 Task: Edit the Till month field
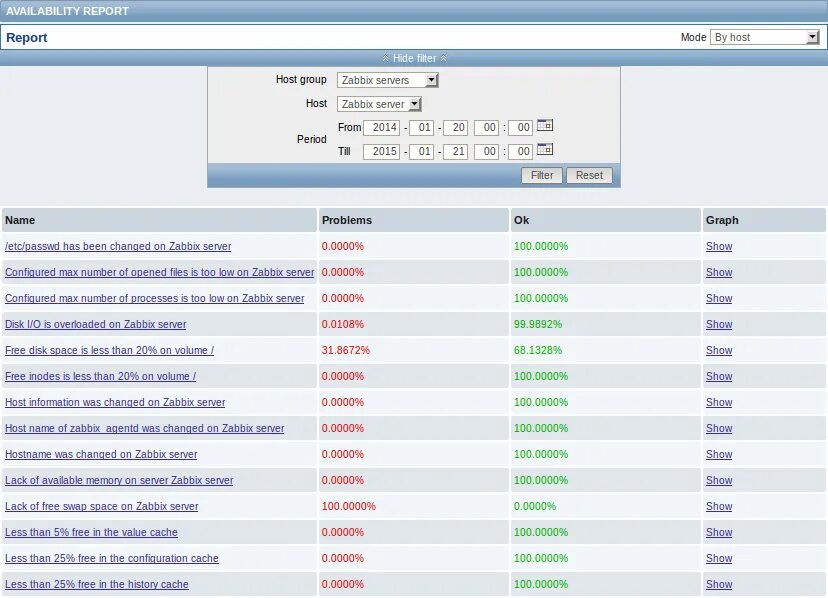[x=422, y=152]
